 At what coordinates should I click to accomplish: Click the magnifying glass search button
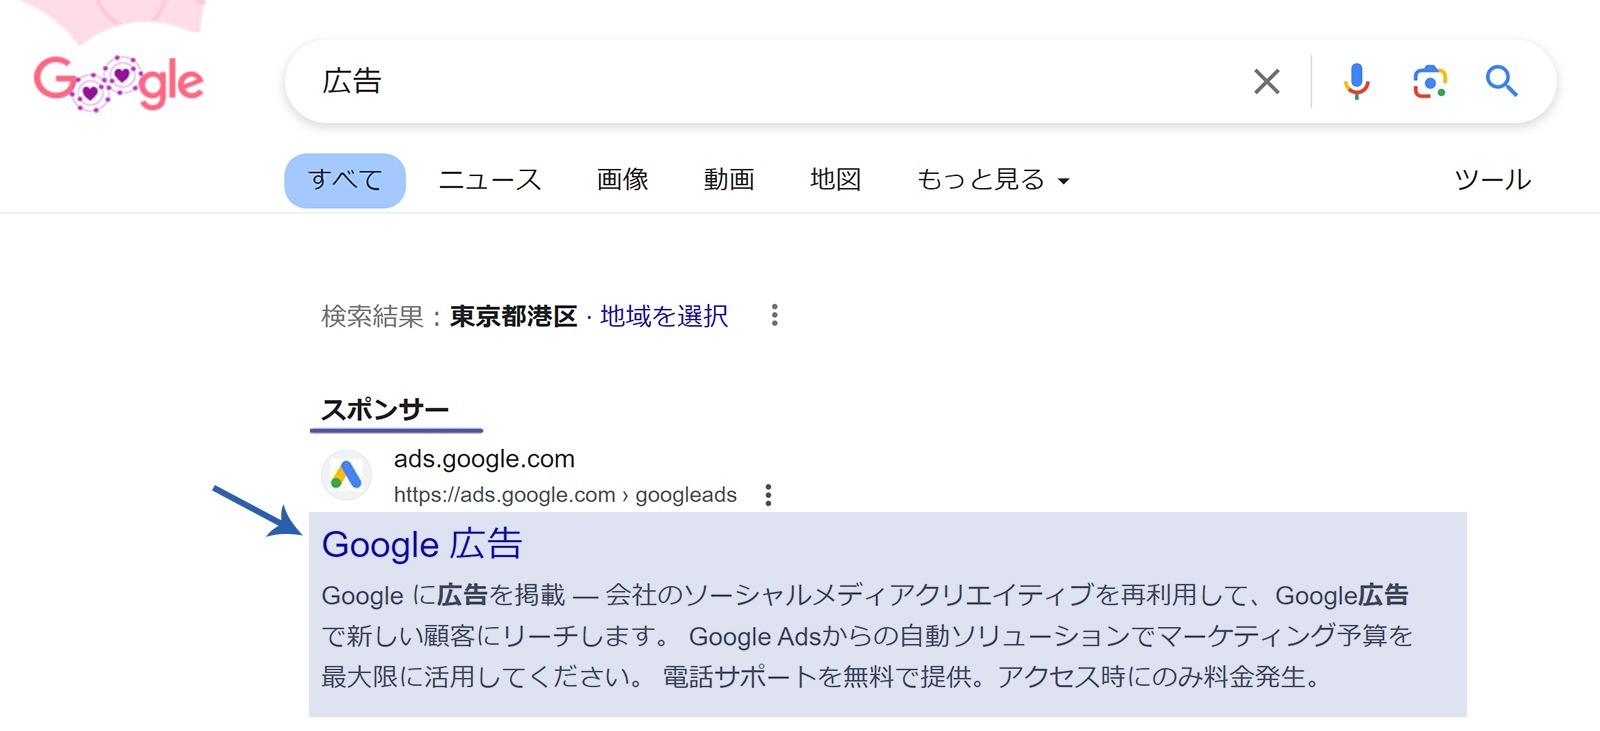tap(1501, 81)
